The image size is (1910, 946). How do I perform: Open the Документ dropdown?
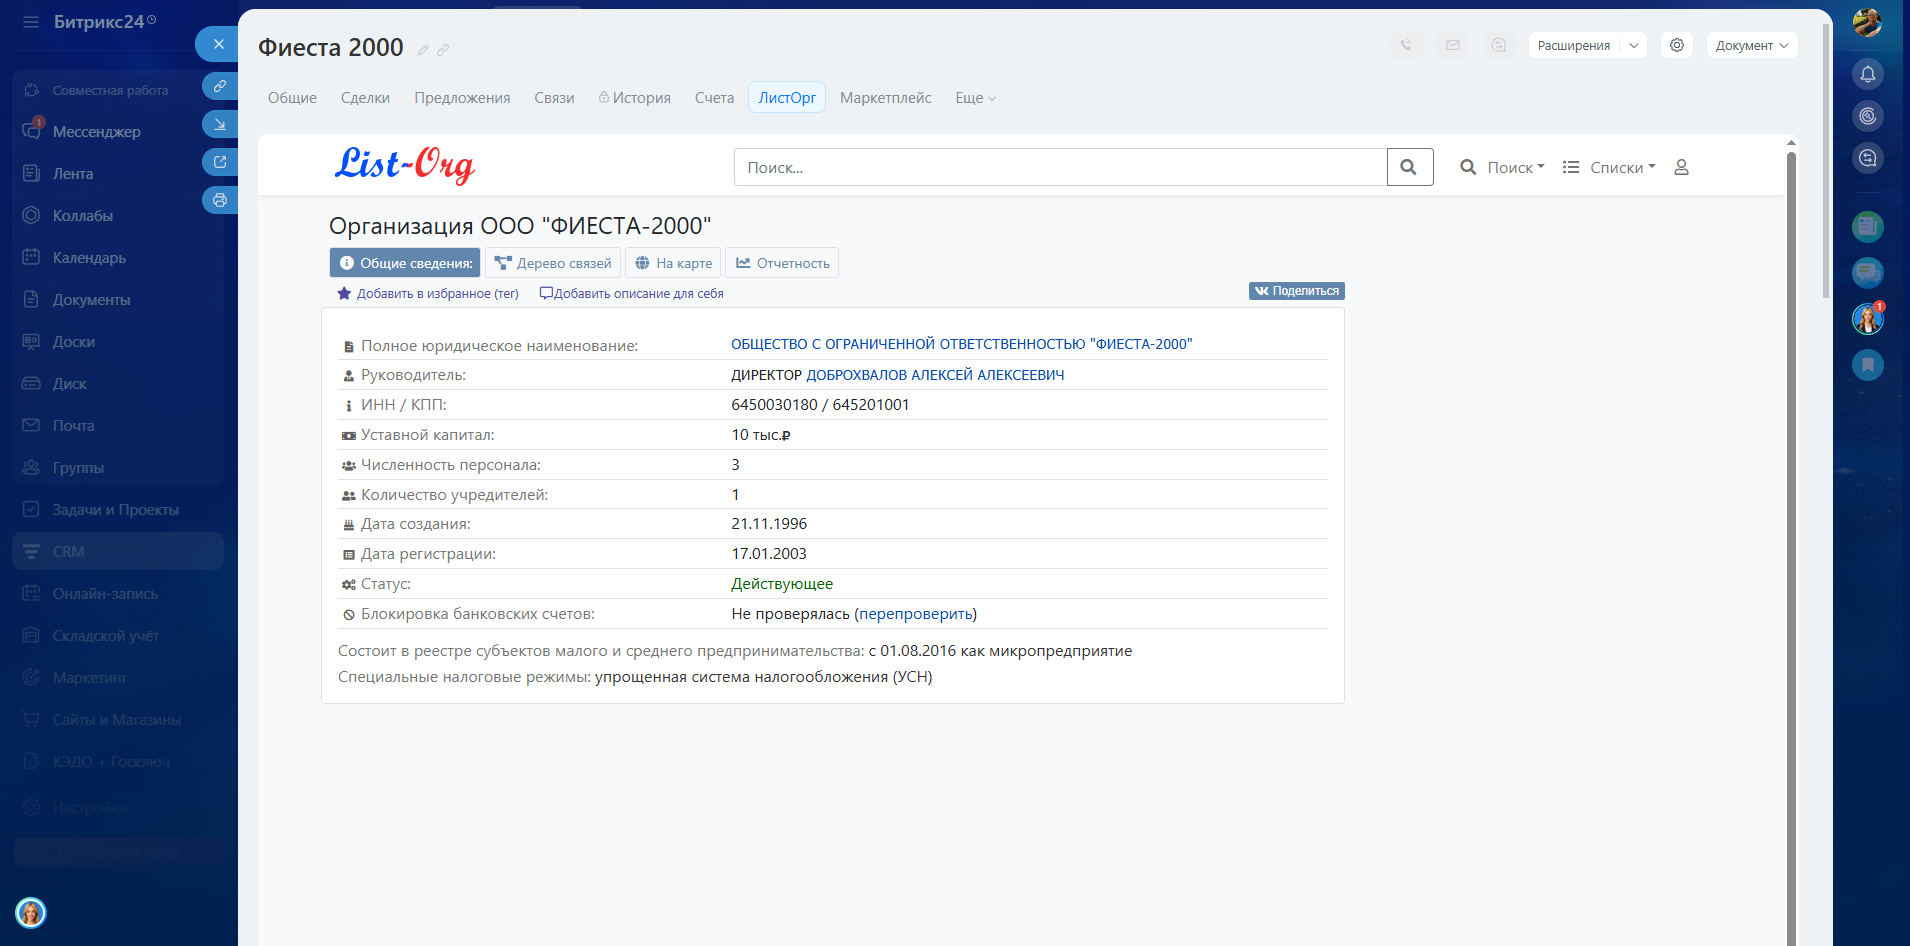click(1751, 45)
